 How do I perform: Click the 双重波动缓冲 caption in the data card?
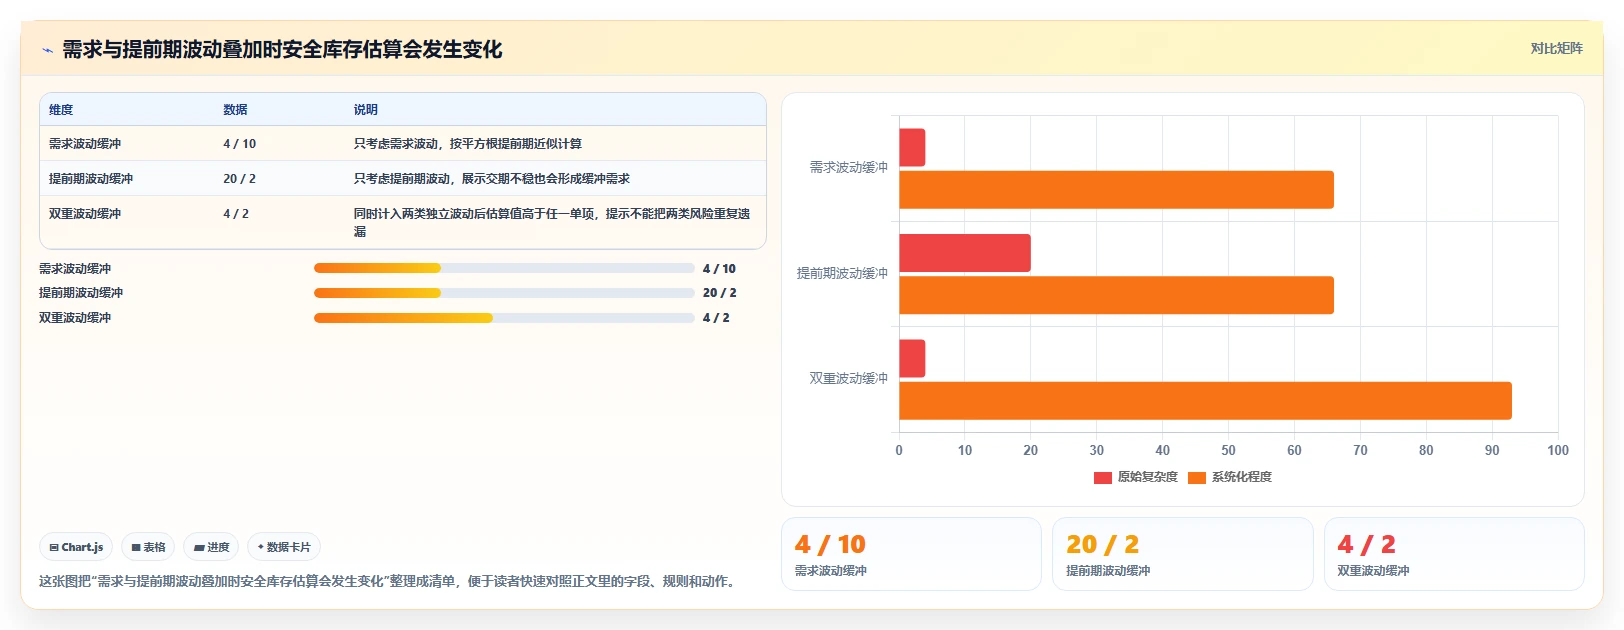(x=1373, y=571)
